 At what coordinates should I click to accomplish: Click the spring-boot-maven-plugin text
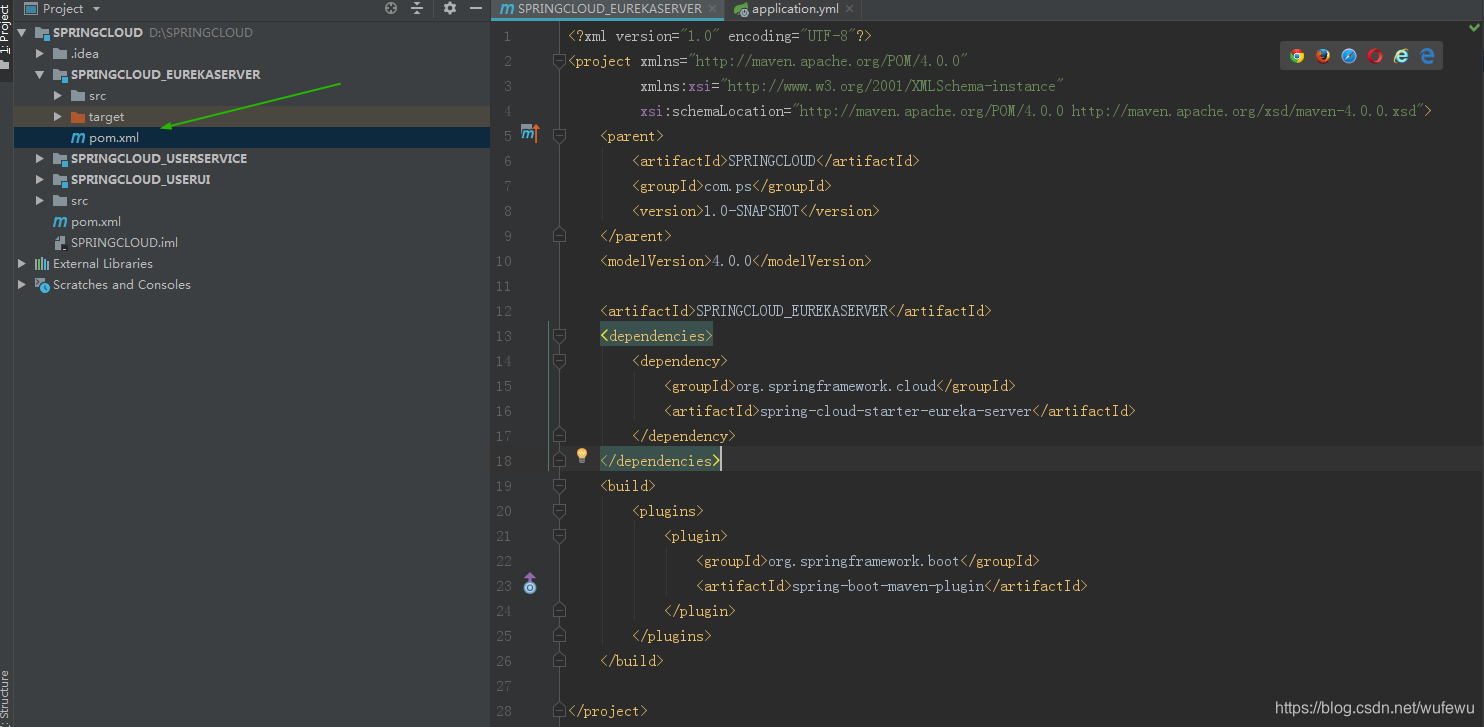coord(888,586)
